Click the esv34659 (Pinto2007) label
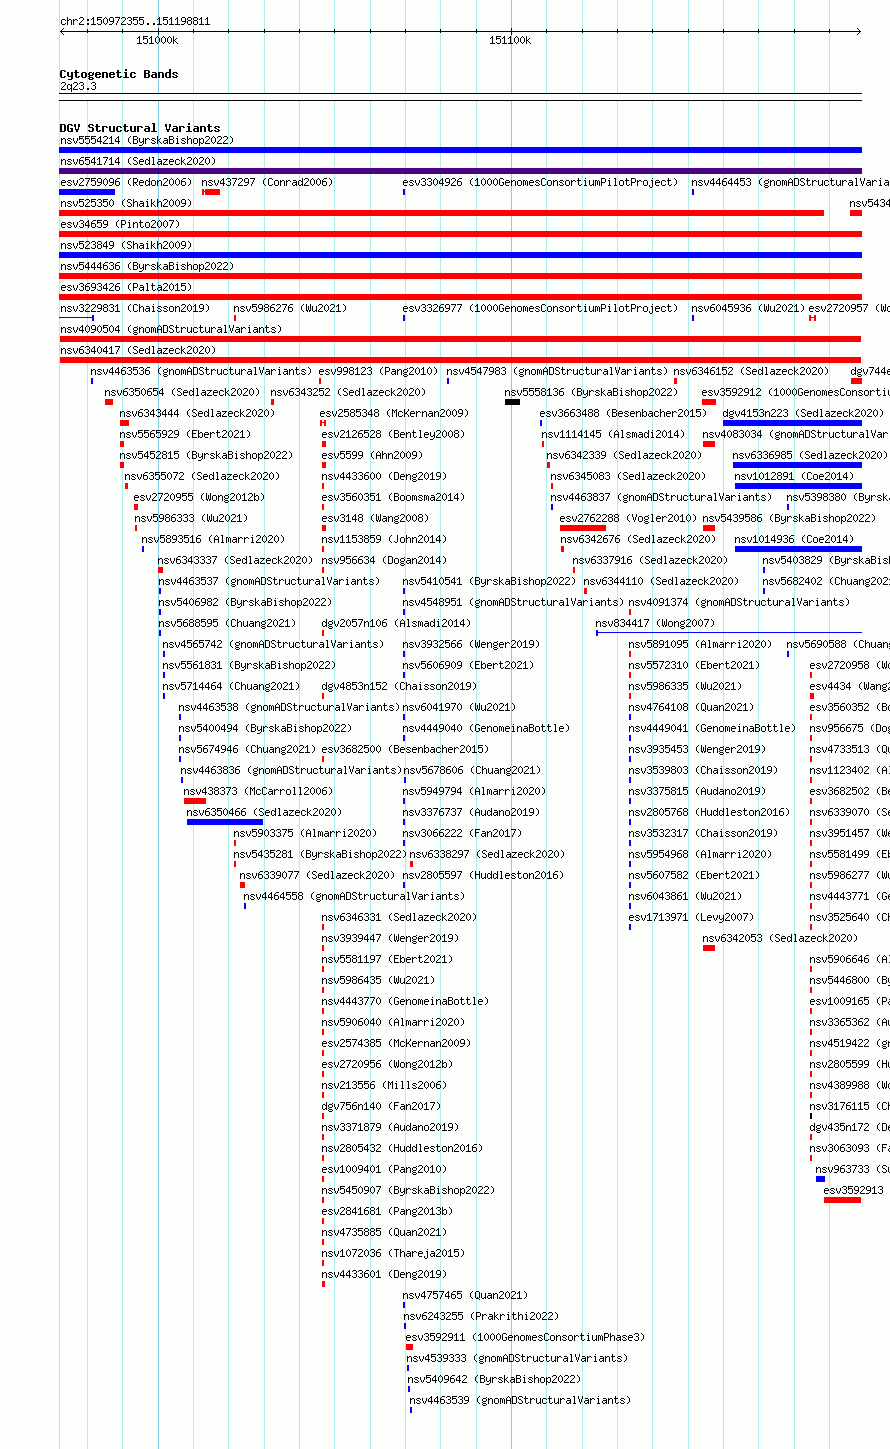890x1449 pixels. tap(120, 225)
